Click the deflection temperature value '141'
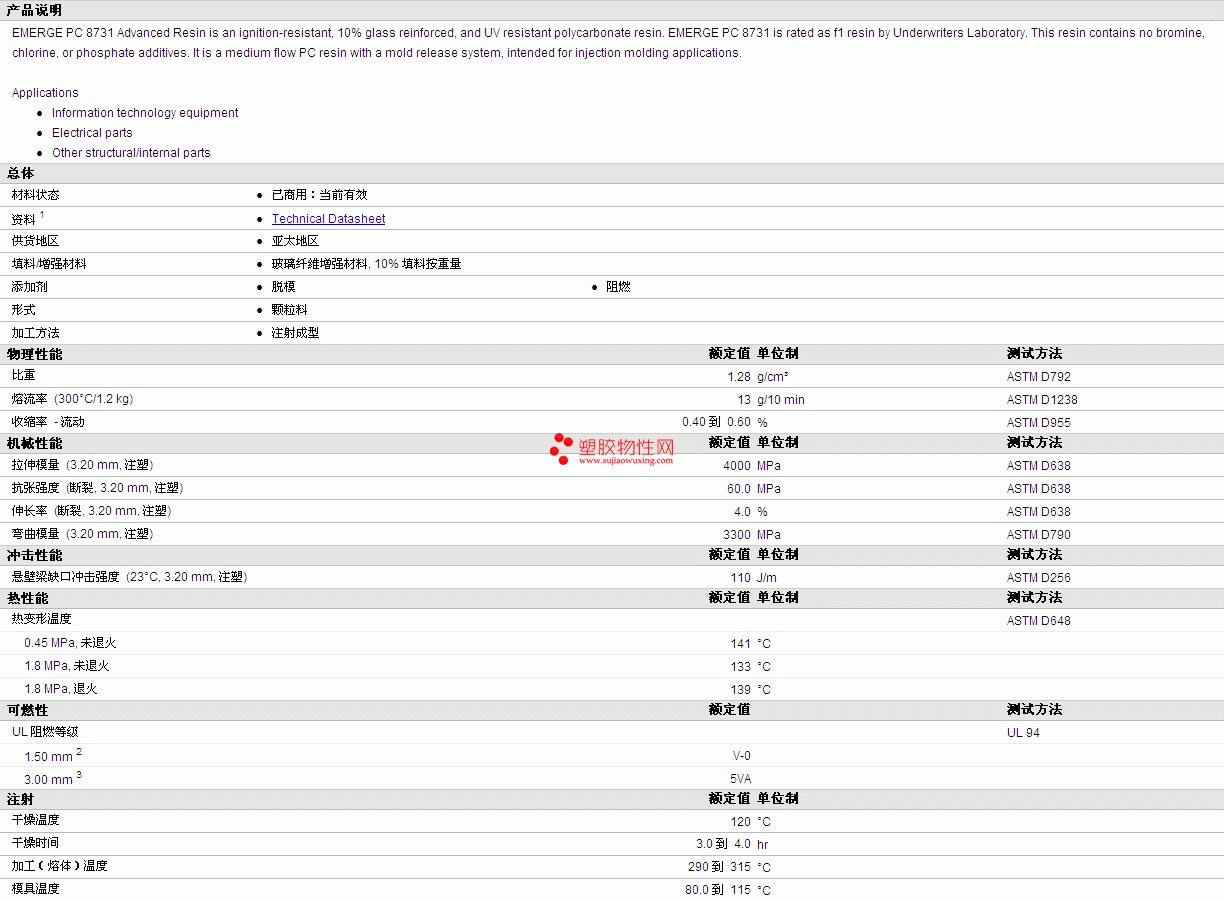The width and height of the screenshot is (1224, 900). [x=740, y=644]
